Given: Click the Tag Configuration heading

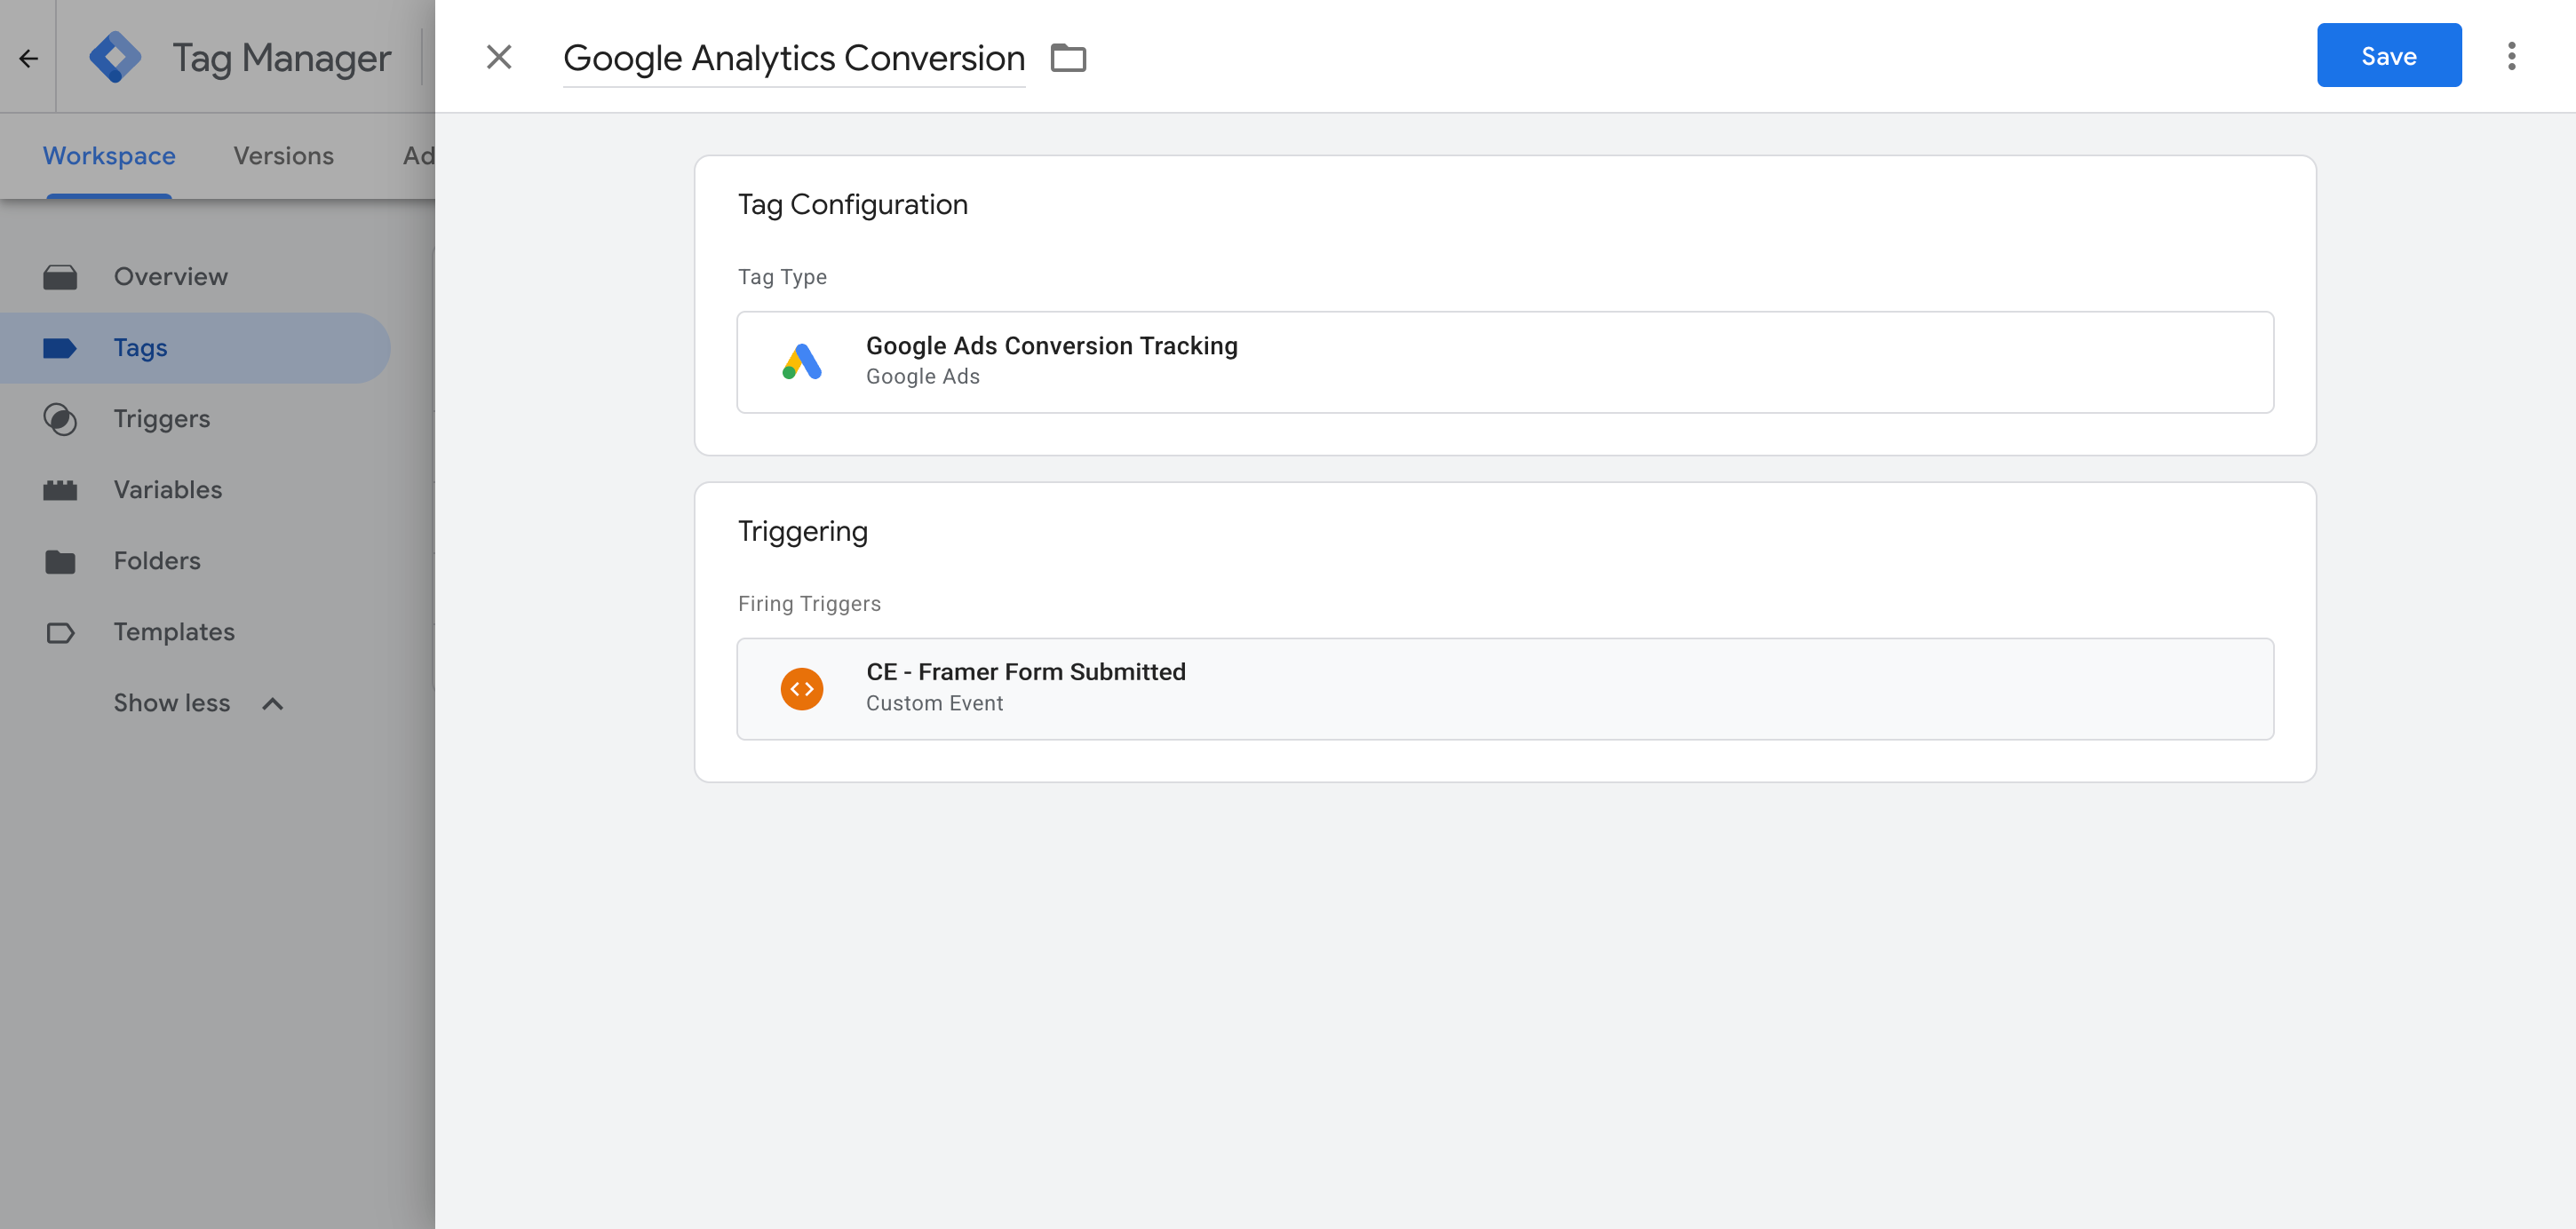Looking at the screenshot, I should pyautogui.click(x=852, y=204).
